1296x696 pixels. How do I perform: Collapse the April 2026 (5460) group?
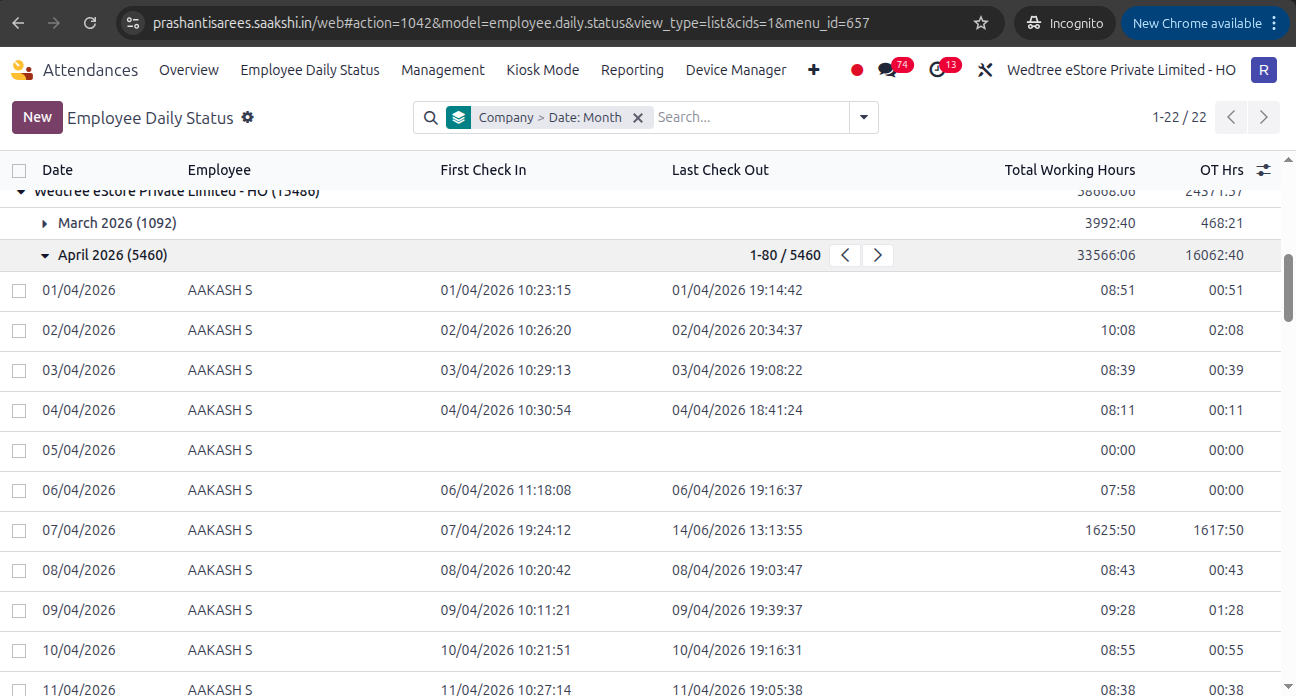coord(103,255)
